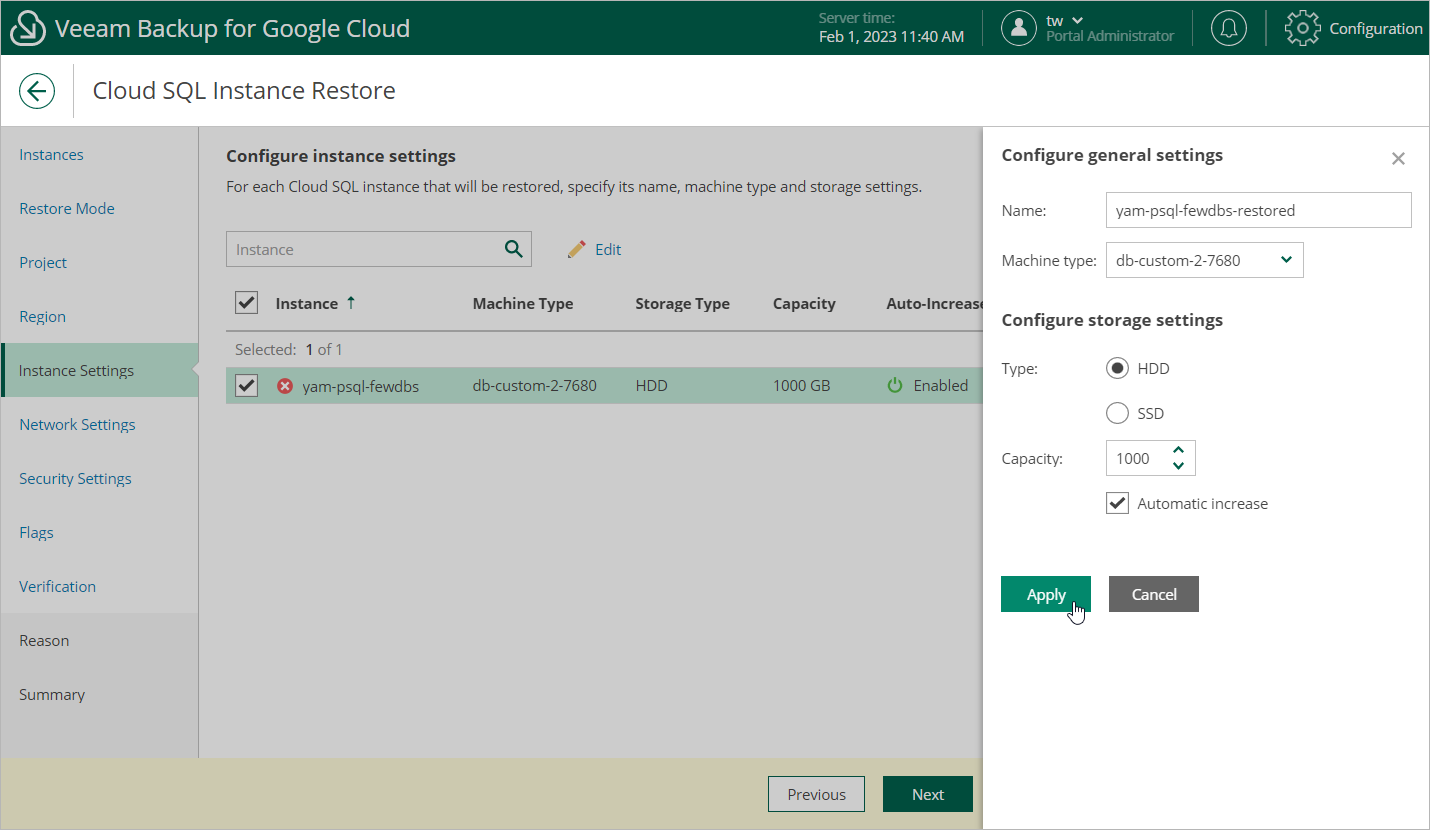
Task: Click the Previous button
Action: pyautogui.click(x=816, y=794)
